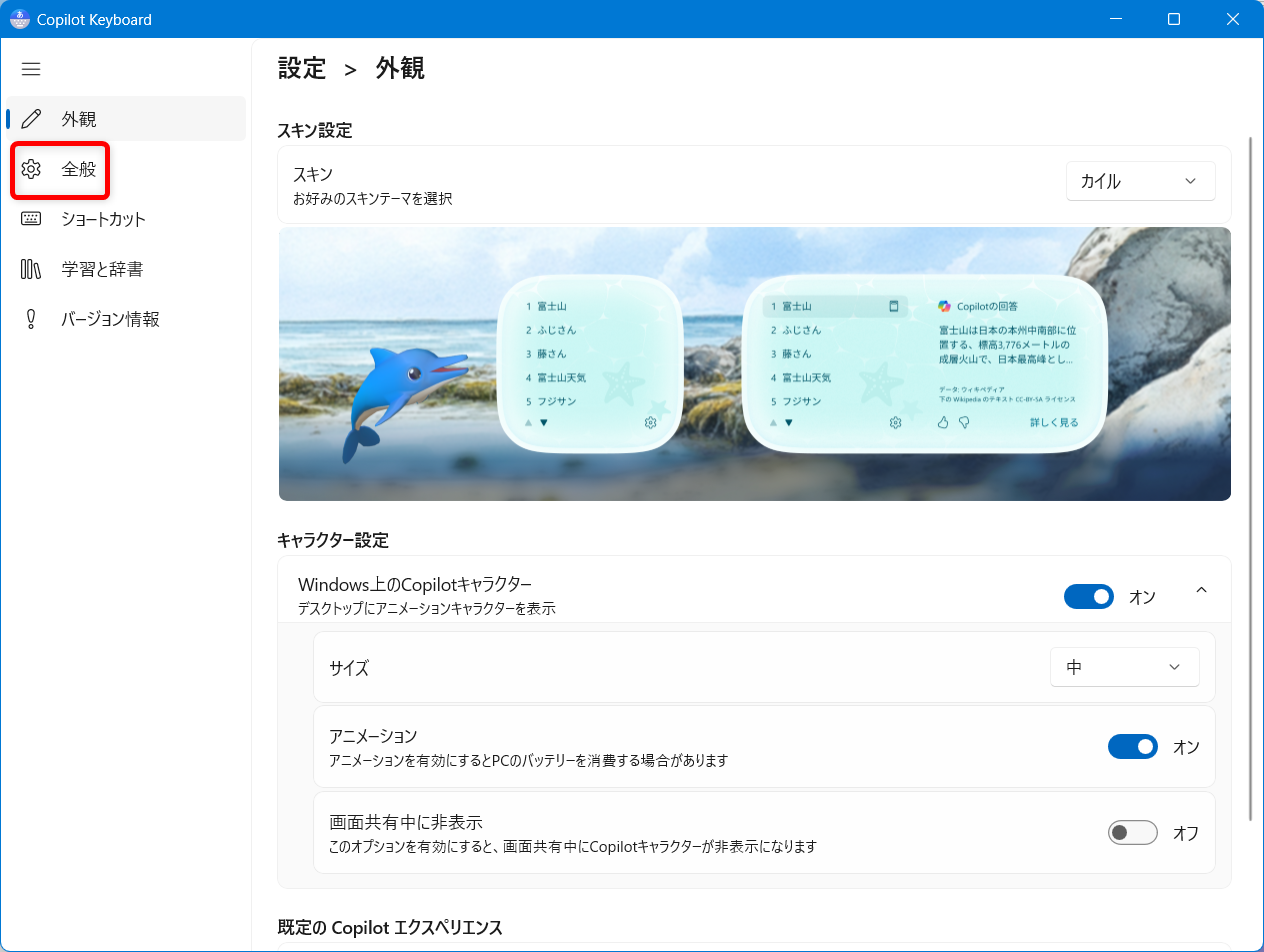This screenshot has width=1264, height=952.
Task: Click フジサン in the large preview panel
Action: tap(802, 402)
